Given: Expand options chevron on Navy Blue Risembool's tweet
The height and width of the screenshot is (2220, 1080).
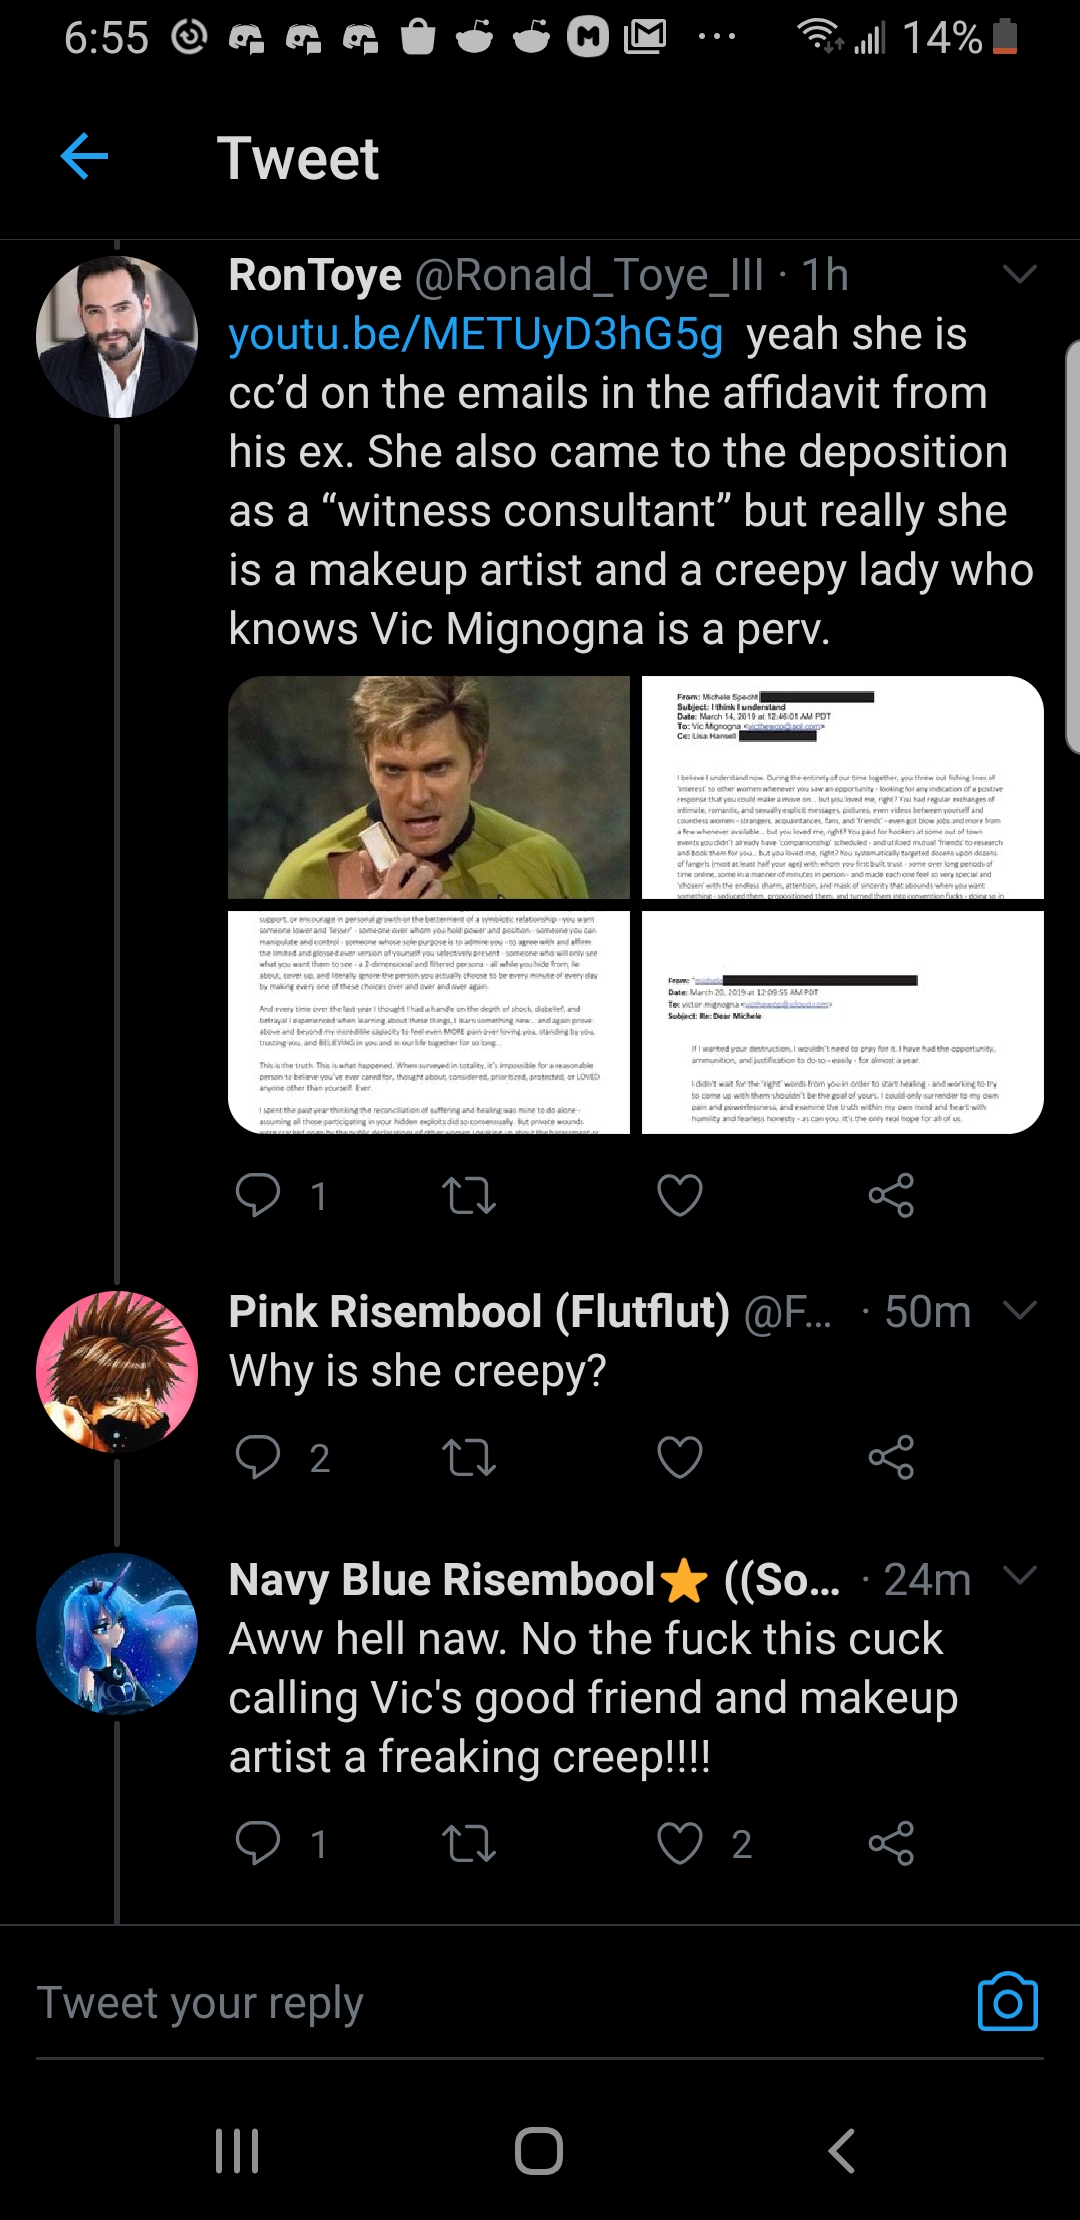Looking at the screenshot, I should (1019, 1576).
